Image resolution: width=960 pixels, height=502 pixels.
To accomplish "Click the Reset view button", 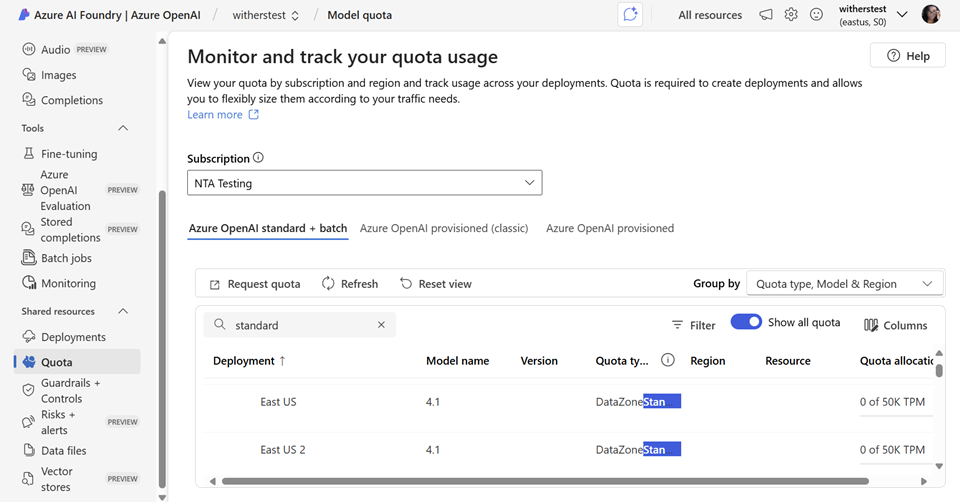I will [x=436, y=283].
